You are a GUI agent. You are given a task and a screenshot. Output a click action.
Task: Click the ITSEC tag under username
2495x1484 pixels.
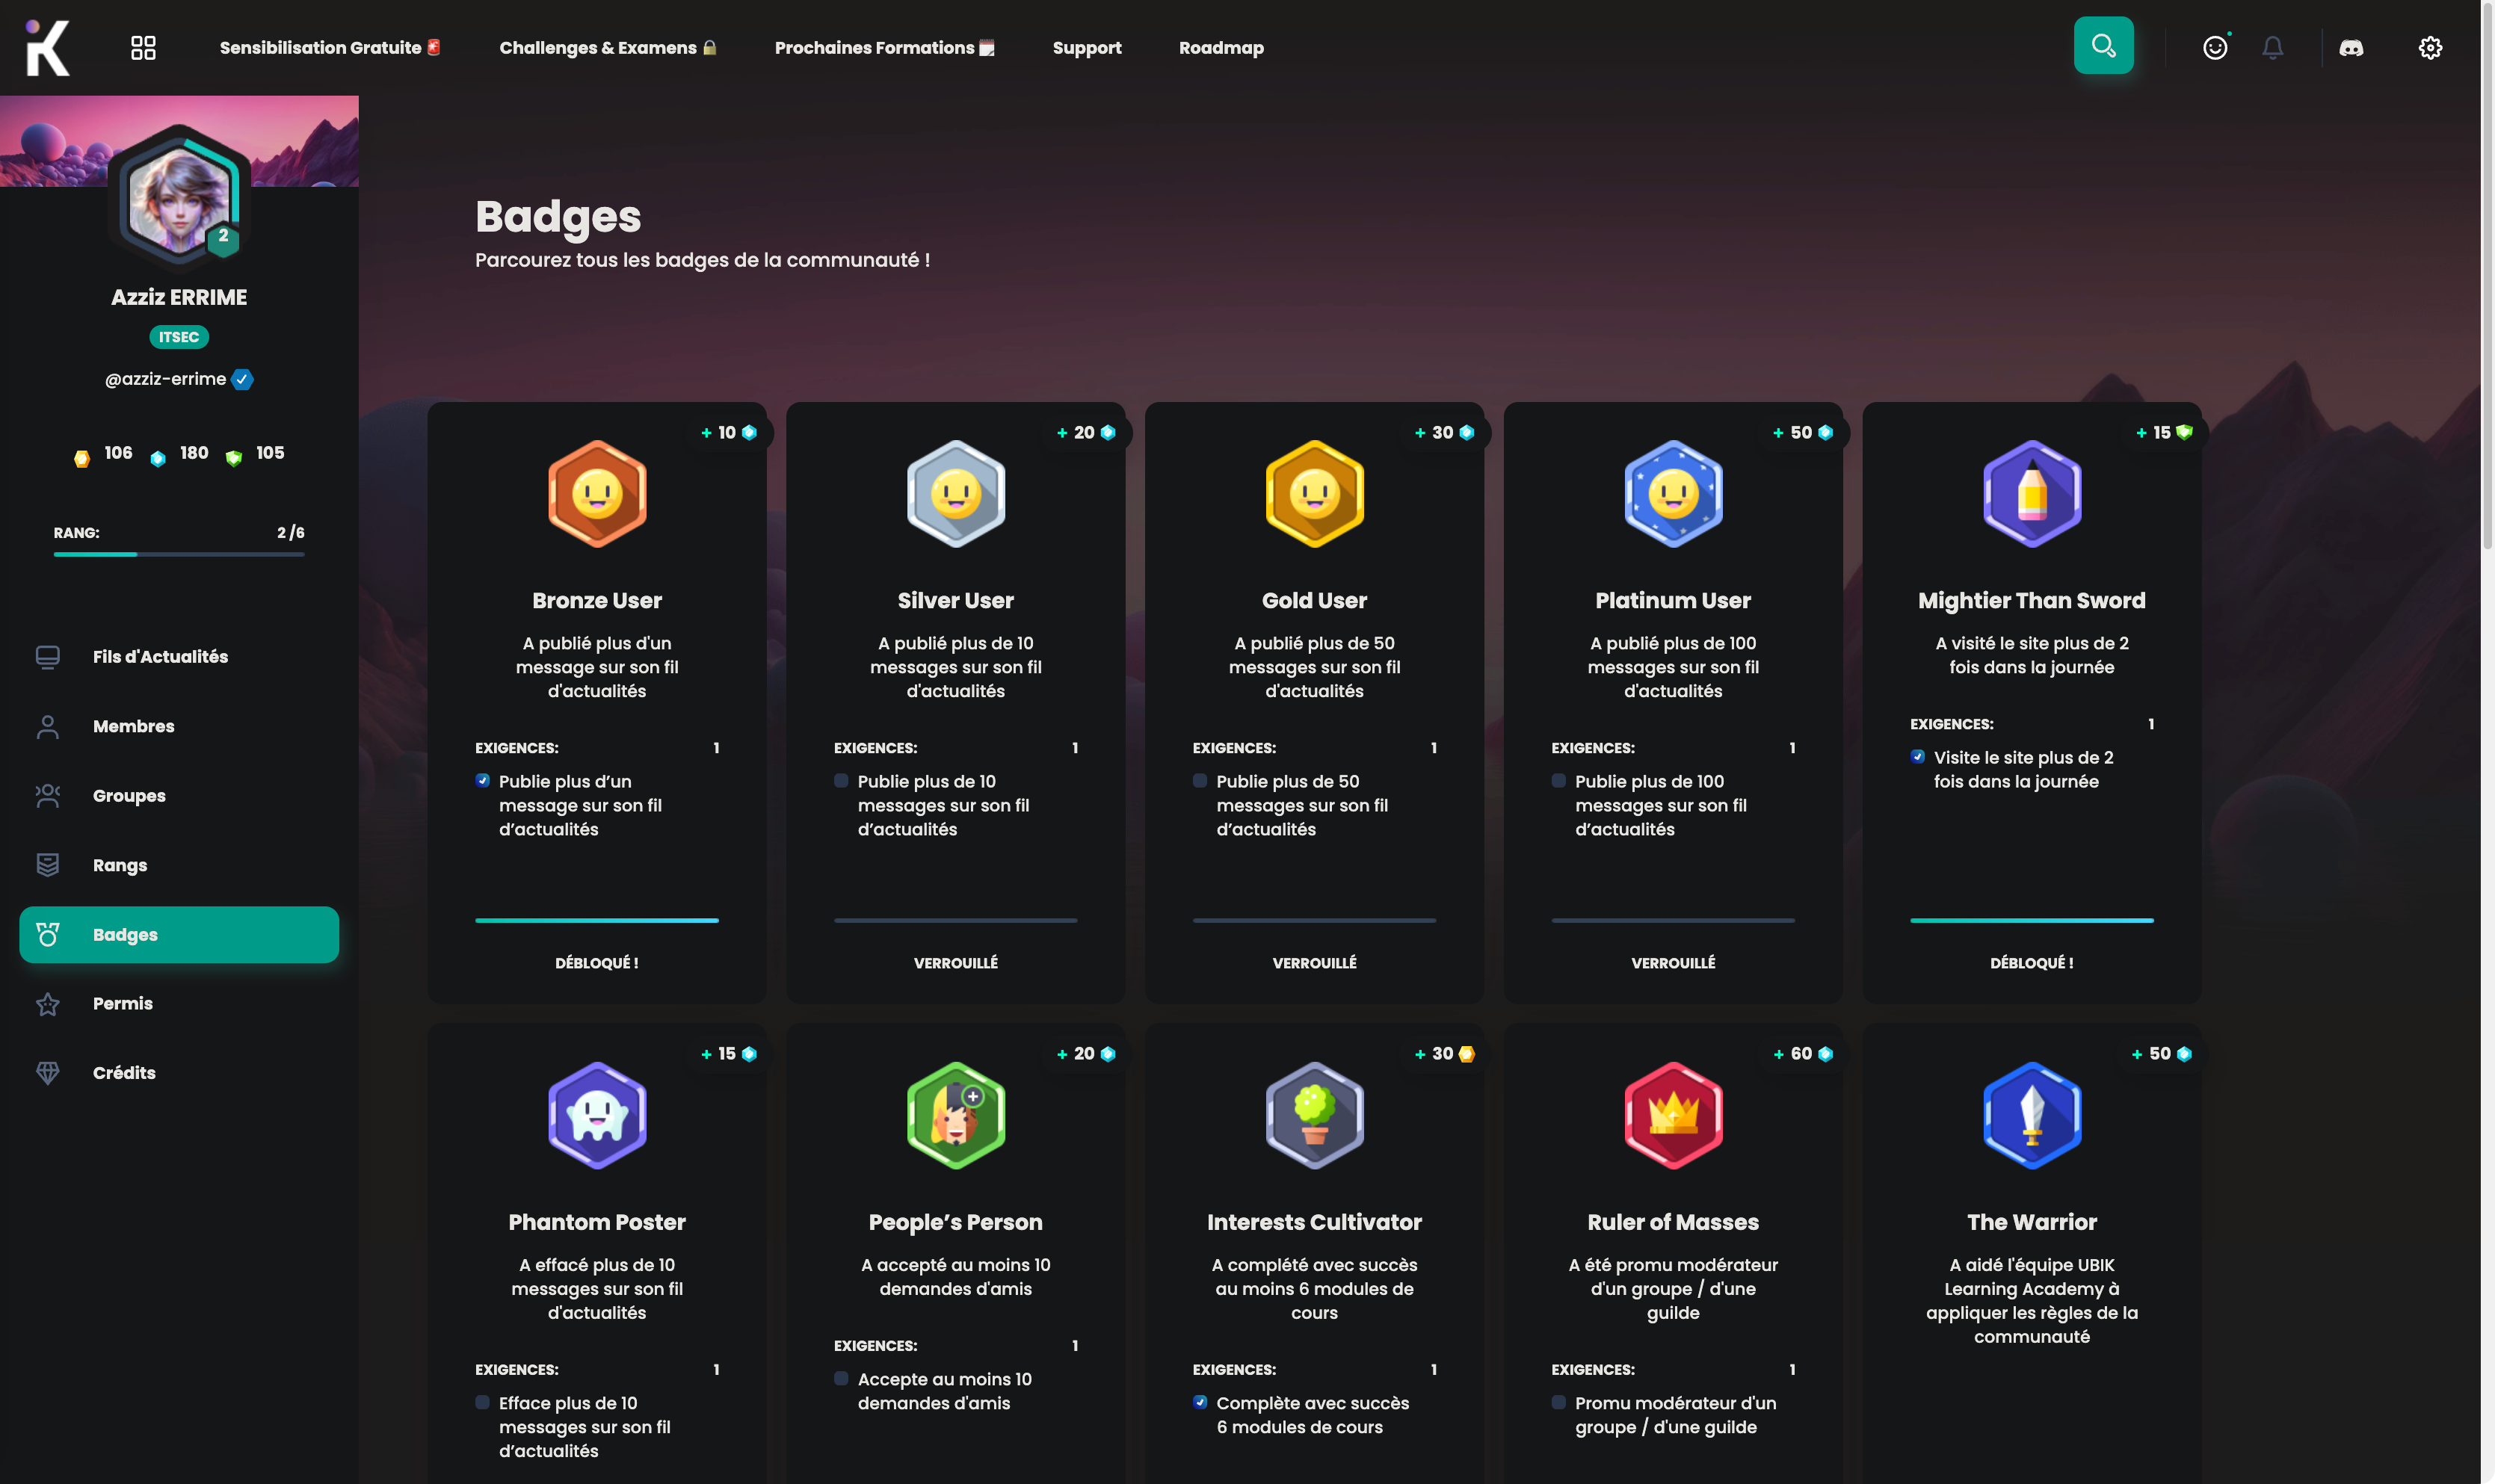[179, 337]
